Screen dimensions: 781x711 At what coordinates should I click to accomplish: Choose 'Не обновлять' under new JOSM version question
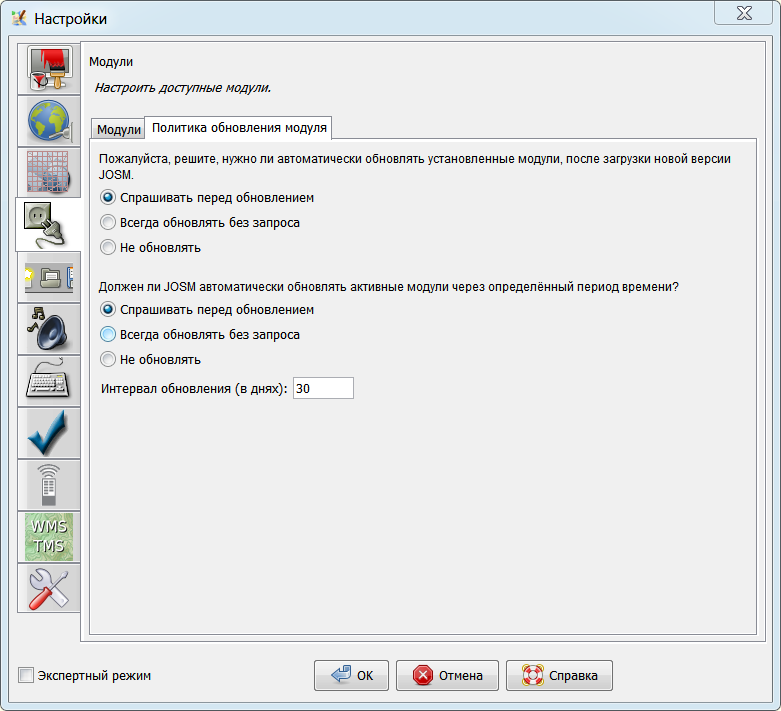109,247
